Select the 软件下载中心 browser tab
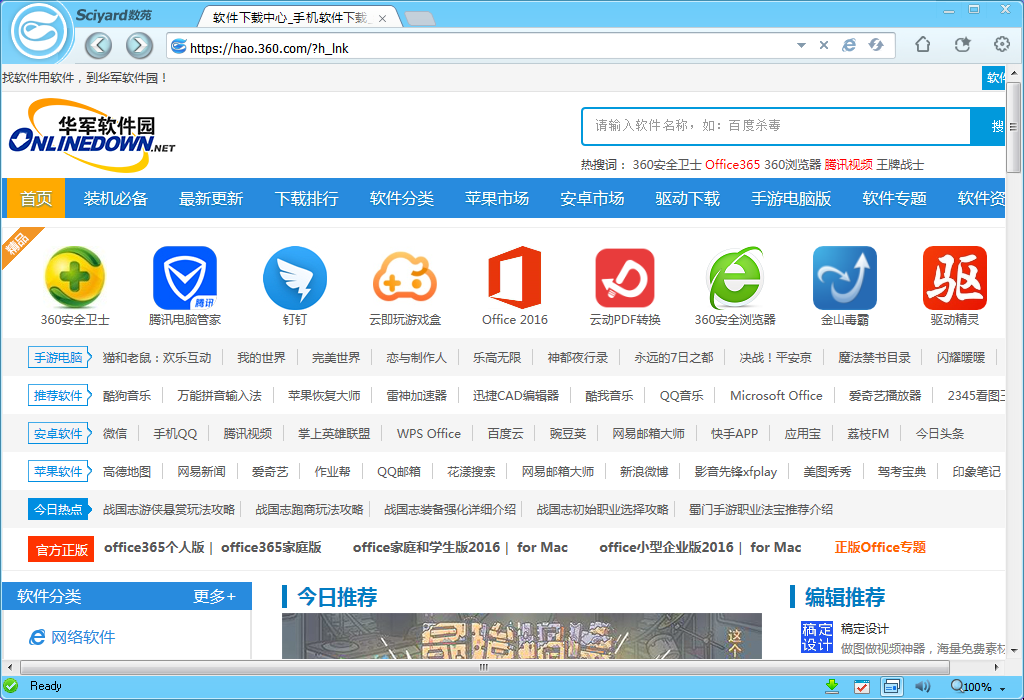Screen dimensions: 1024x700 pos(291,18)
